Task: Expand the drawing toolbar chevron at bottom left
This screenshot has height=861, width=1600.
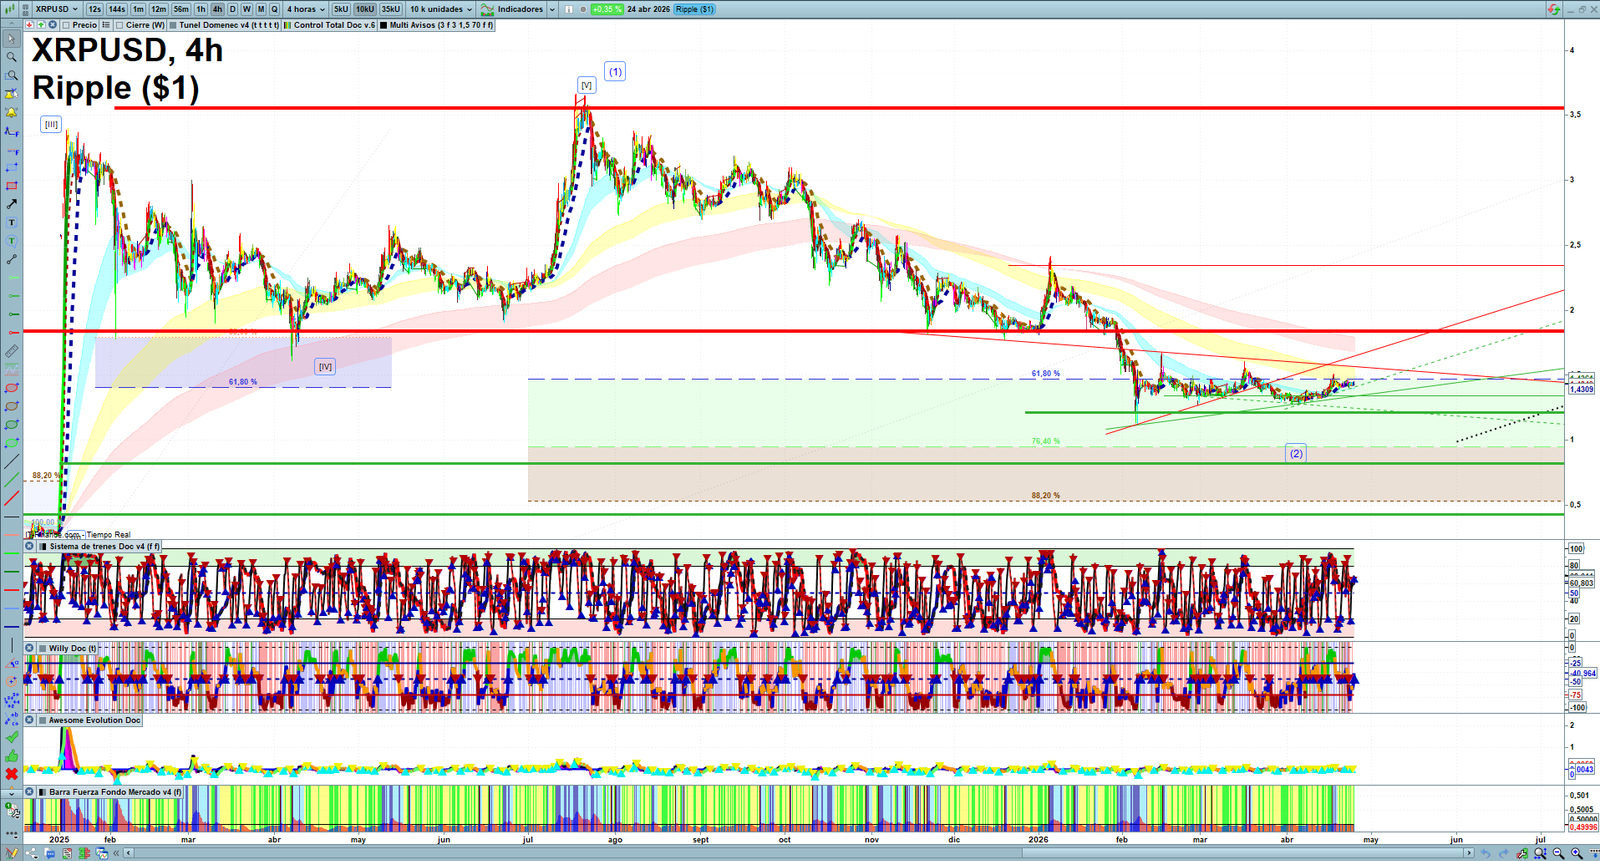Action: pyautogui.click(x=12, y=793)
